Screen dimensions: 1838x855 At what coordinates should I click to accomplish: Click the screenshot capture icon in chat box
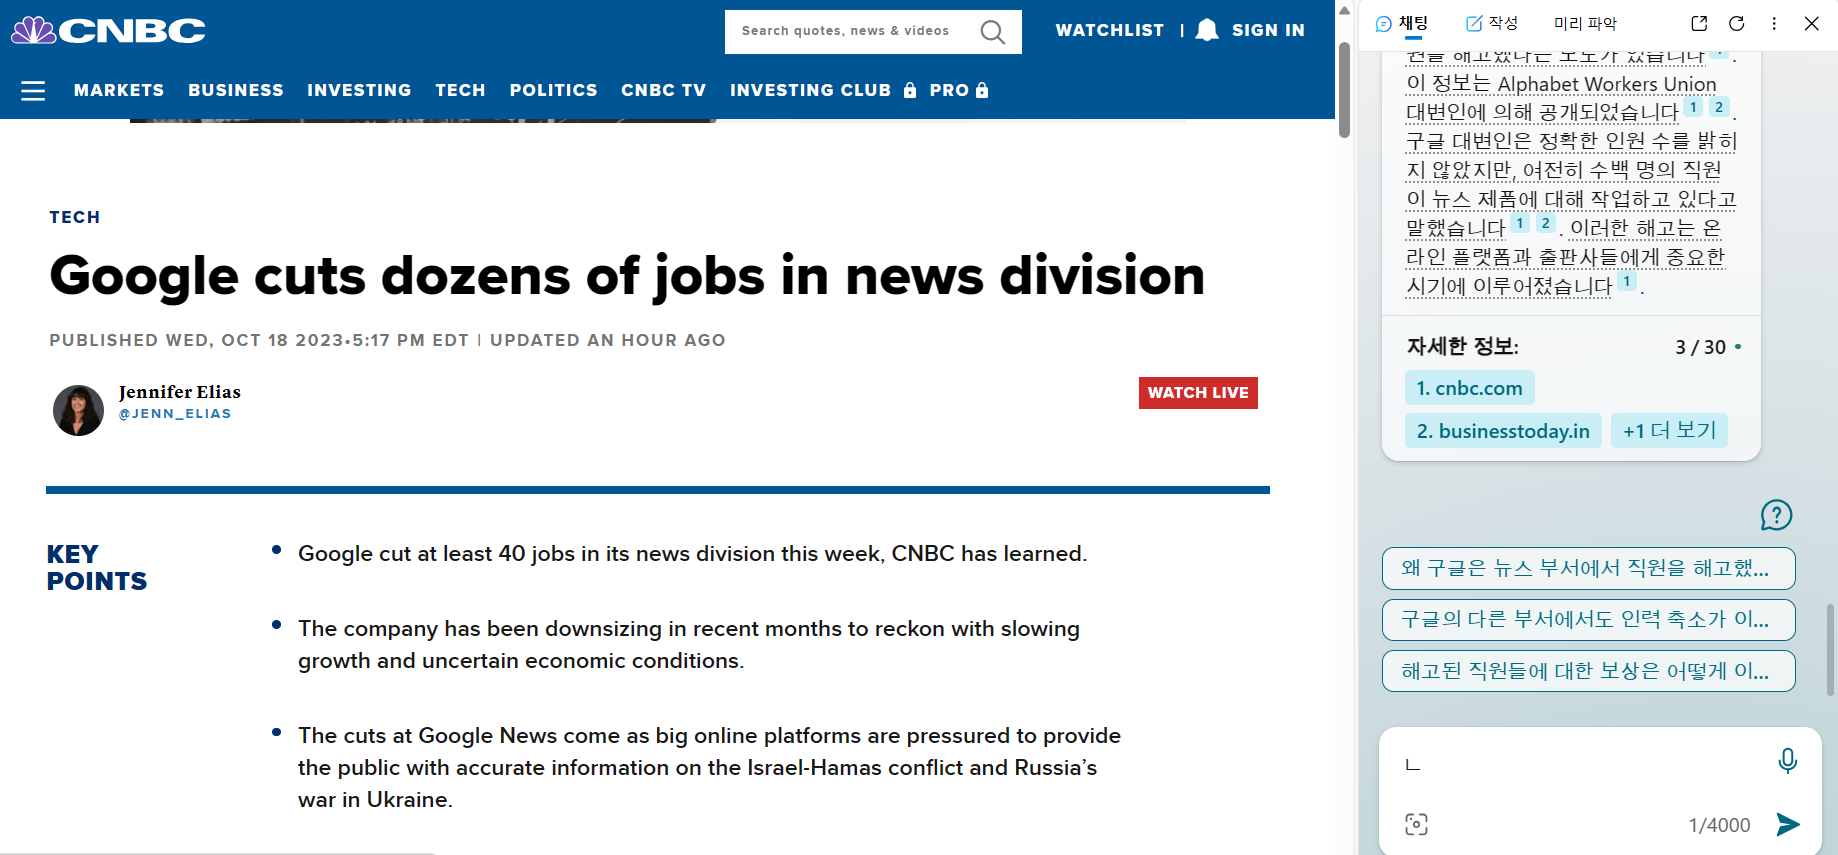point(1416,824)
